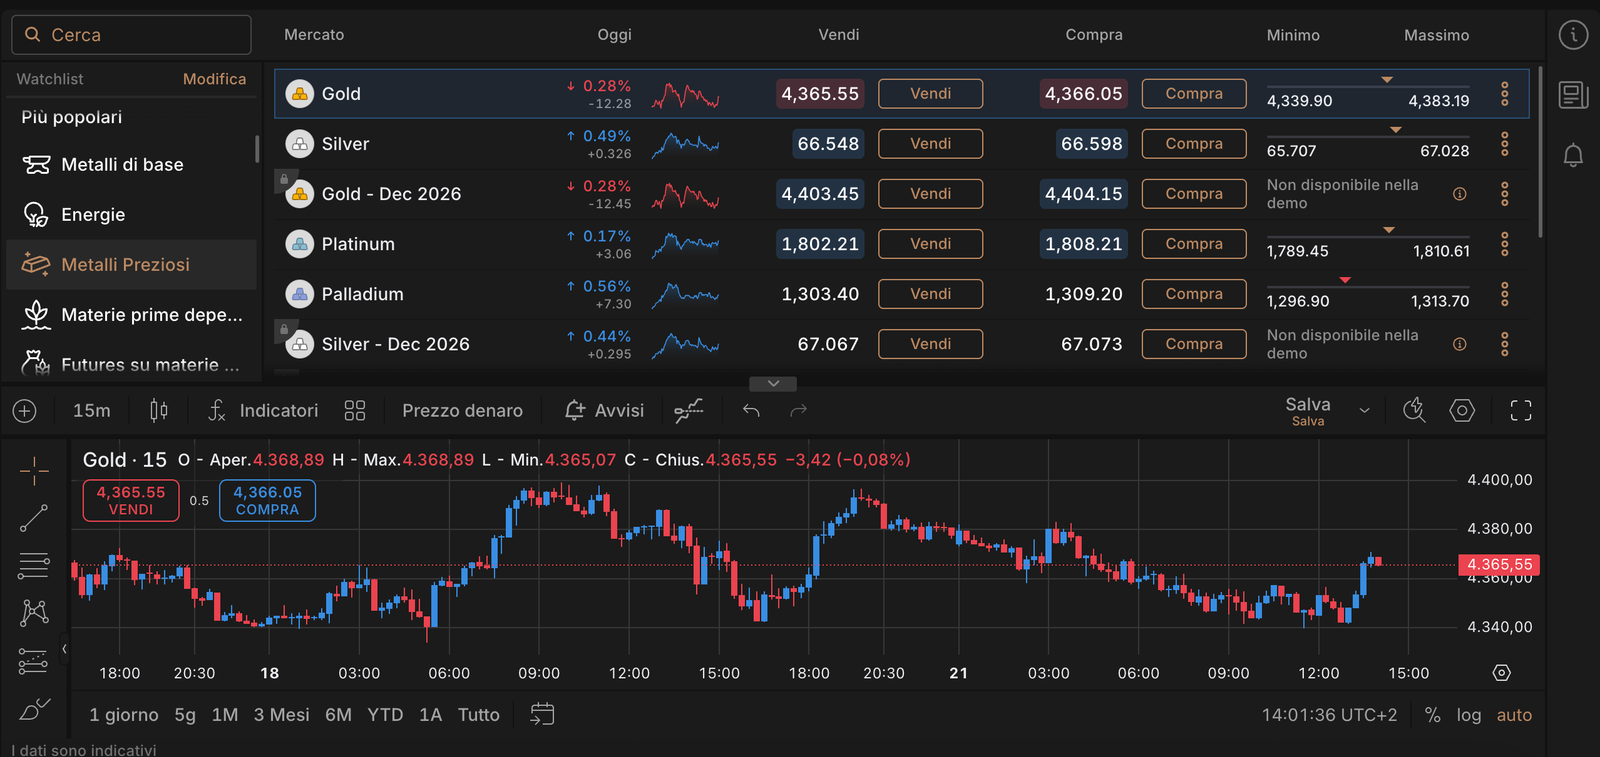Click the blue COMPRA 4,366.05 chart box
Image resolution: width=1600 pixels, height=757 pixels.
tap(267, 500)
